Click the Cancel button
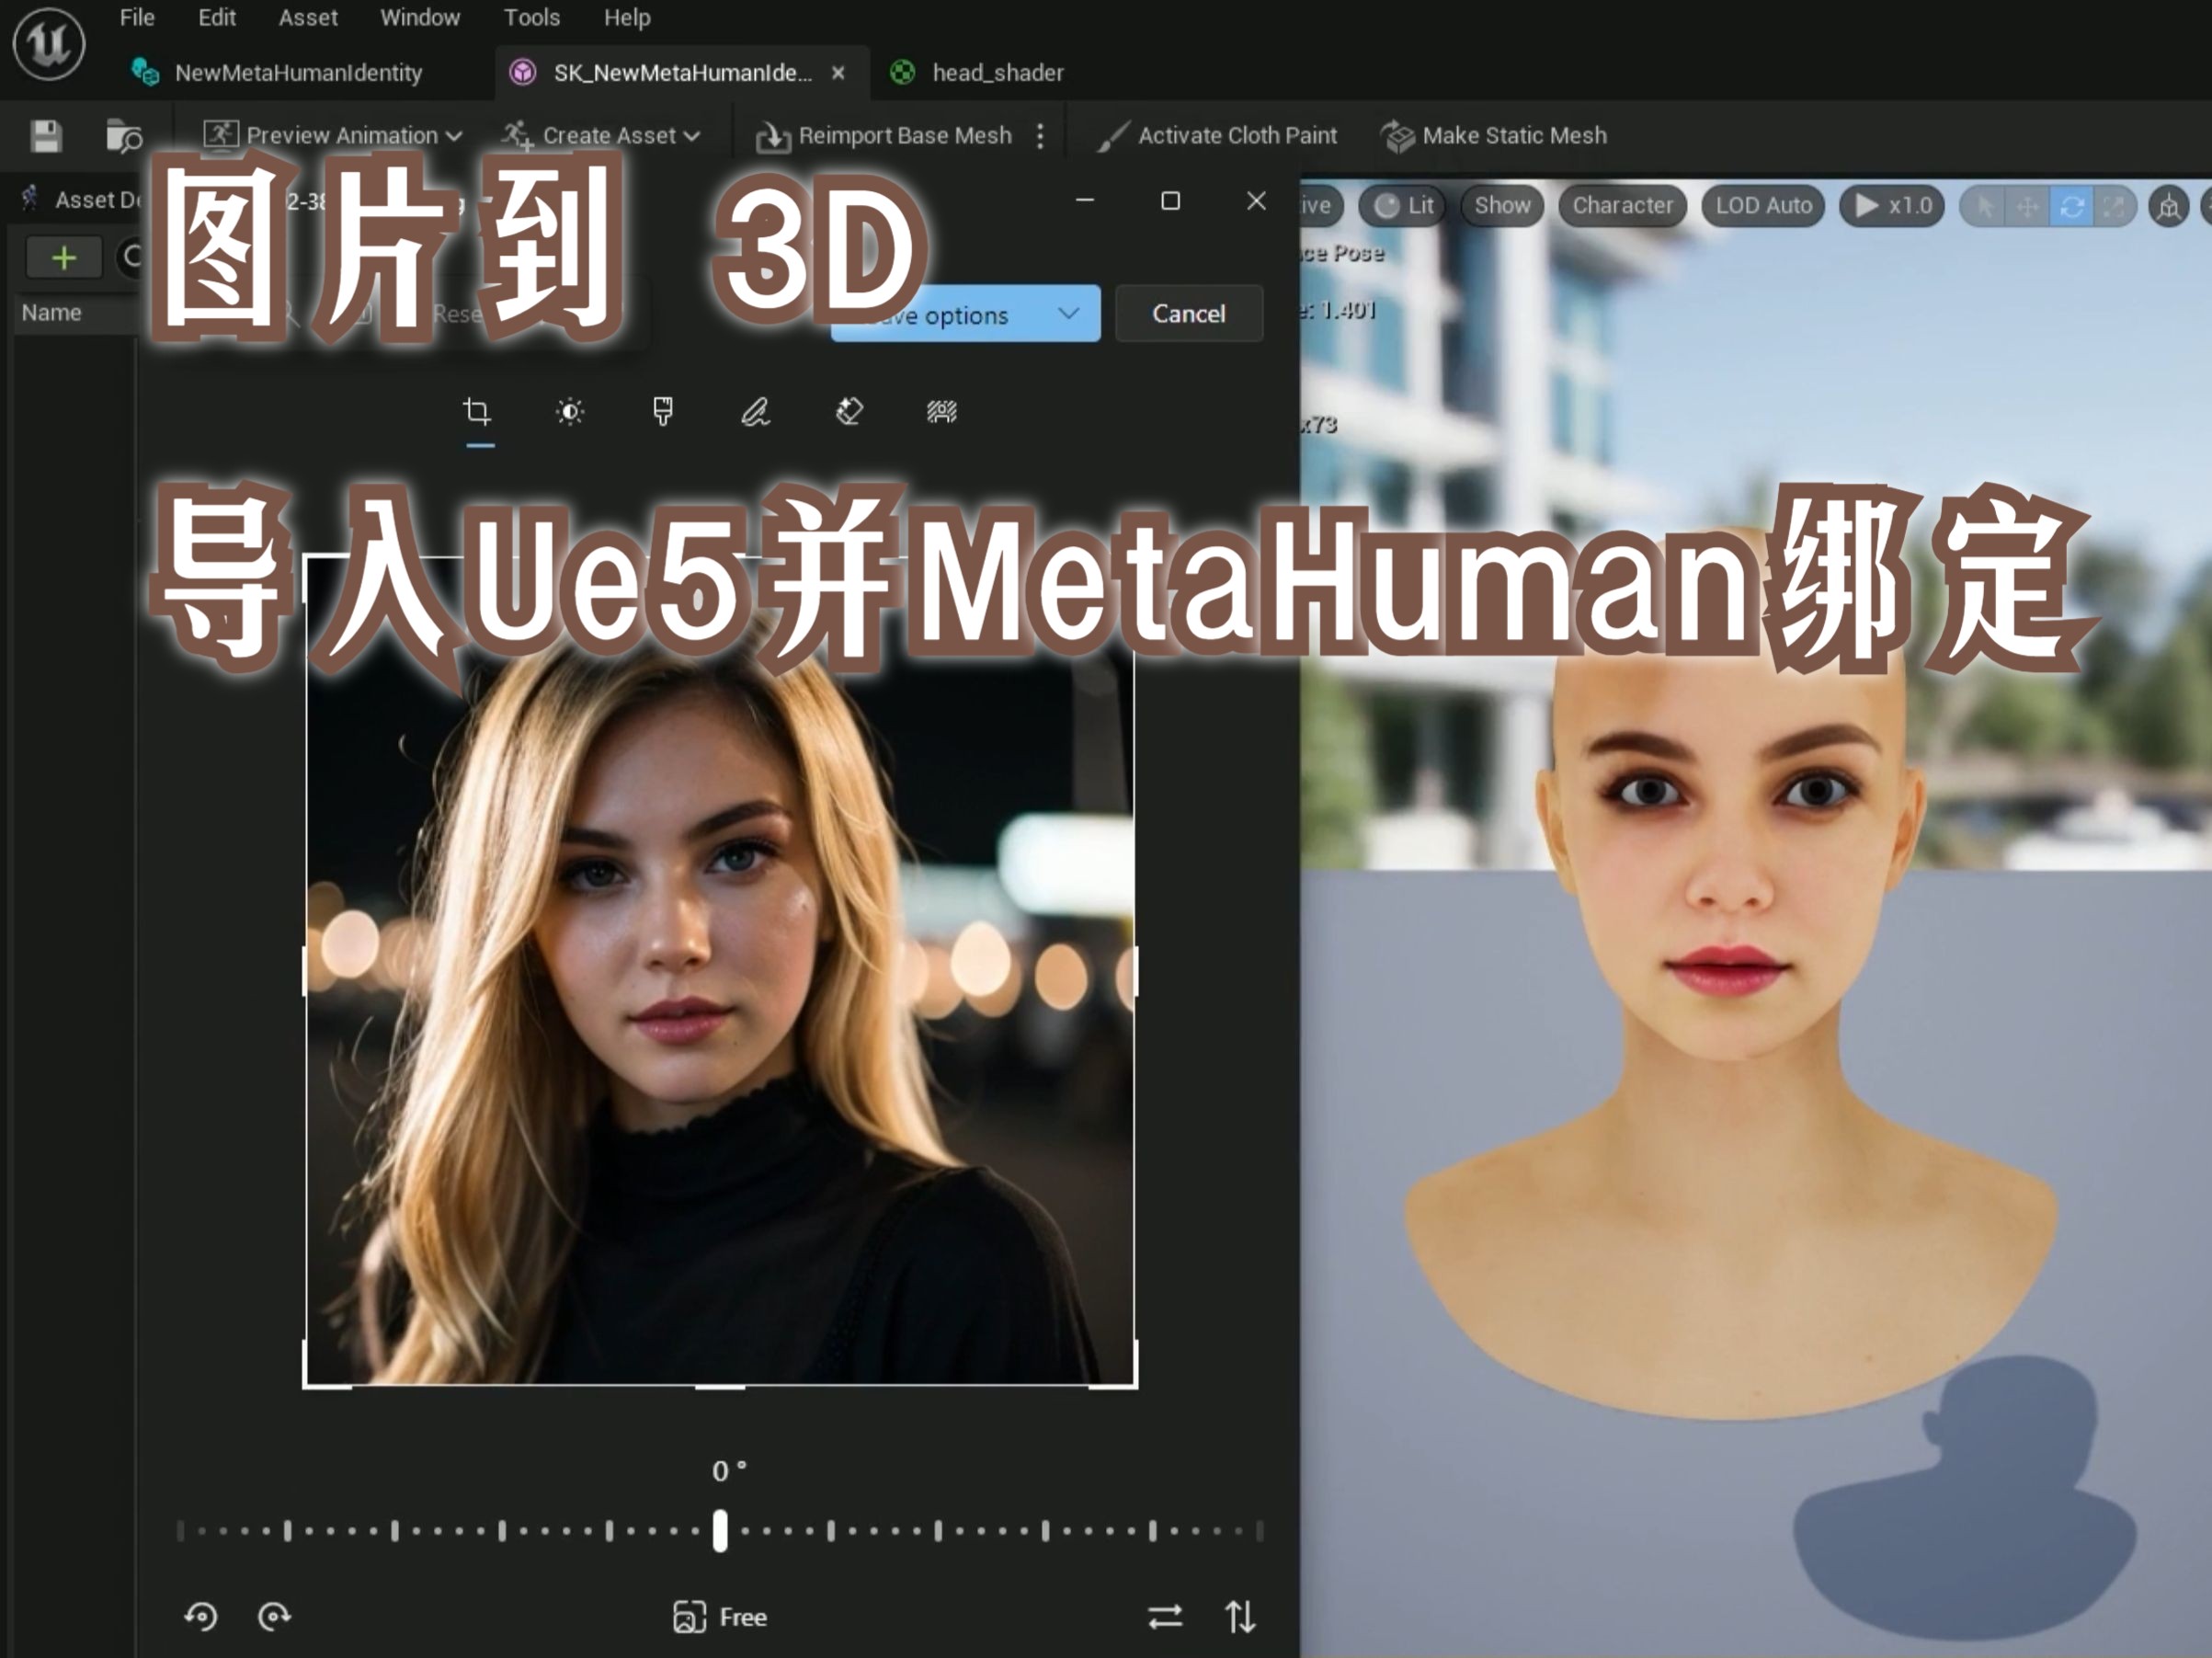The height and width of the screenshot is (1658, 2212). (x=1188, y=314)
